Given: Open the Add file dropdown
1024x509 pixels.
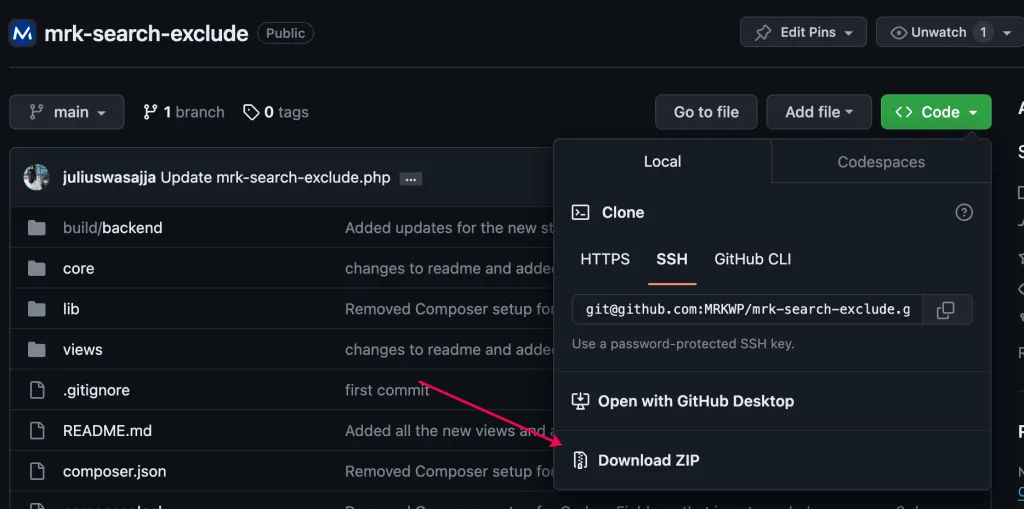Looking at the screenshot, I should point(819,112).
